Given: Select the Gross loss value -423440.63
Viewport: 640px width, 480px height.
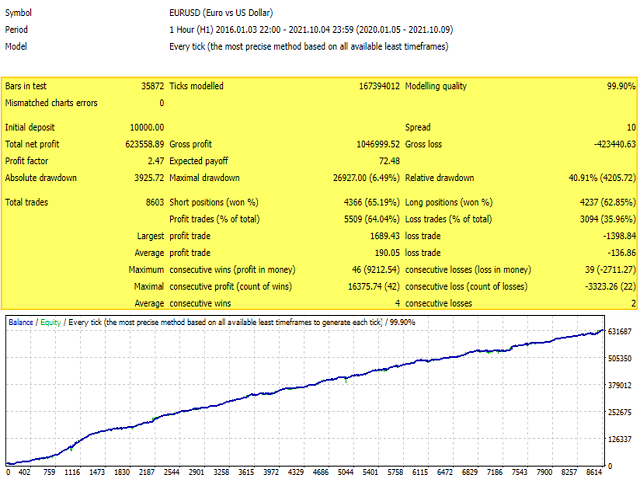Looking at the screenshot, I should [615, 144].
